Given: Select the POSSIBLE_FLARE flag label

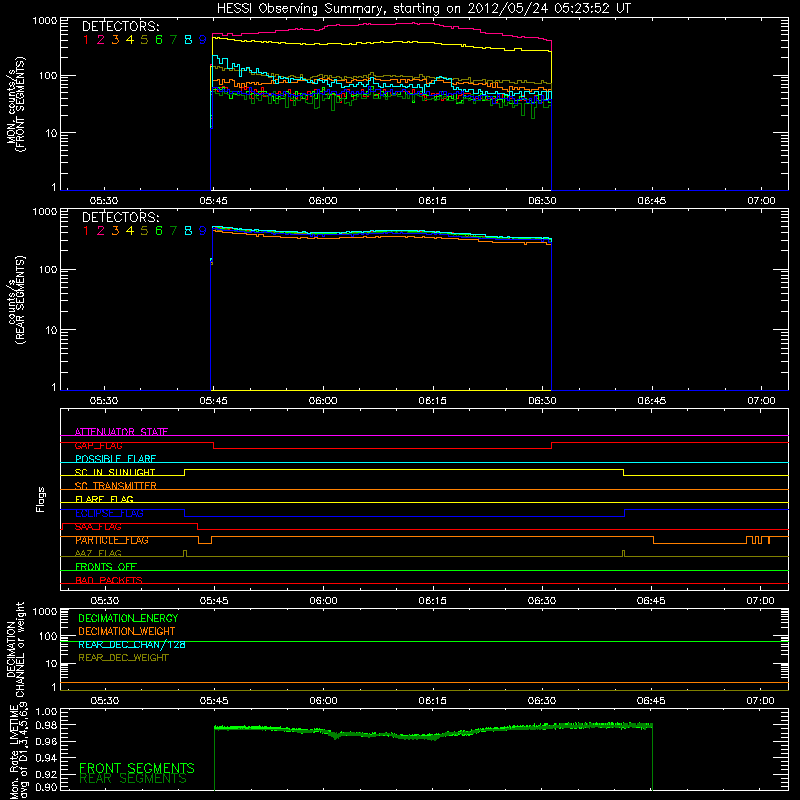Looking at the screenshot, I should click(115, 459).
